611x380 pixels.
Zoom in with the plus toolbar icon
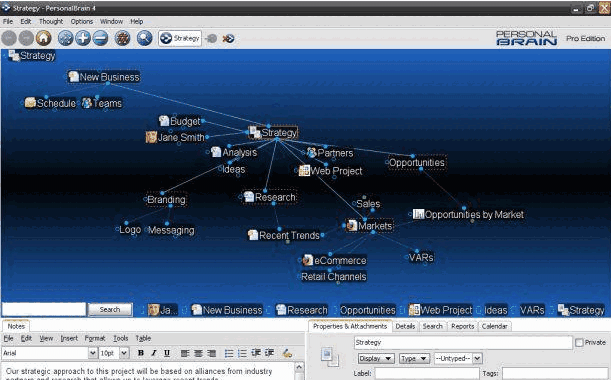click(83, 38)
